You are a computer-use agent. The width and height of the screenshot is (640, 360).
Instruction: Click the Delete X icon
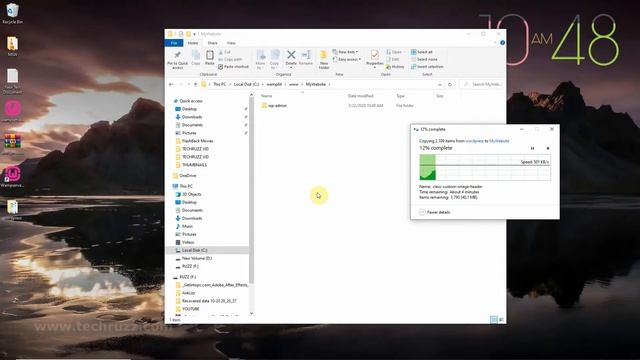291,58
